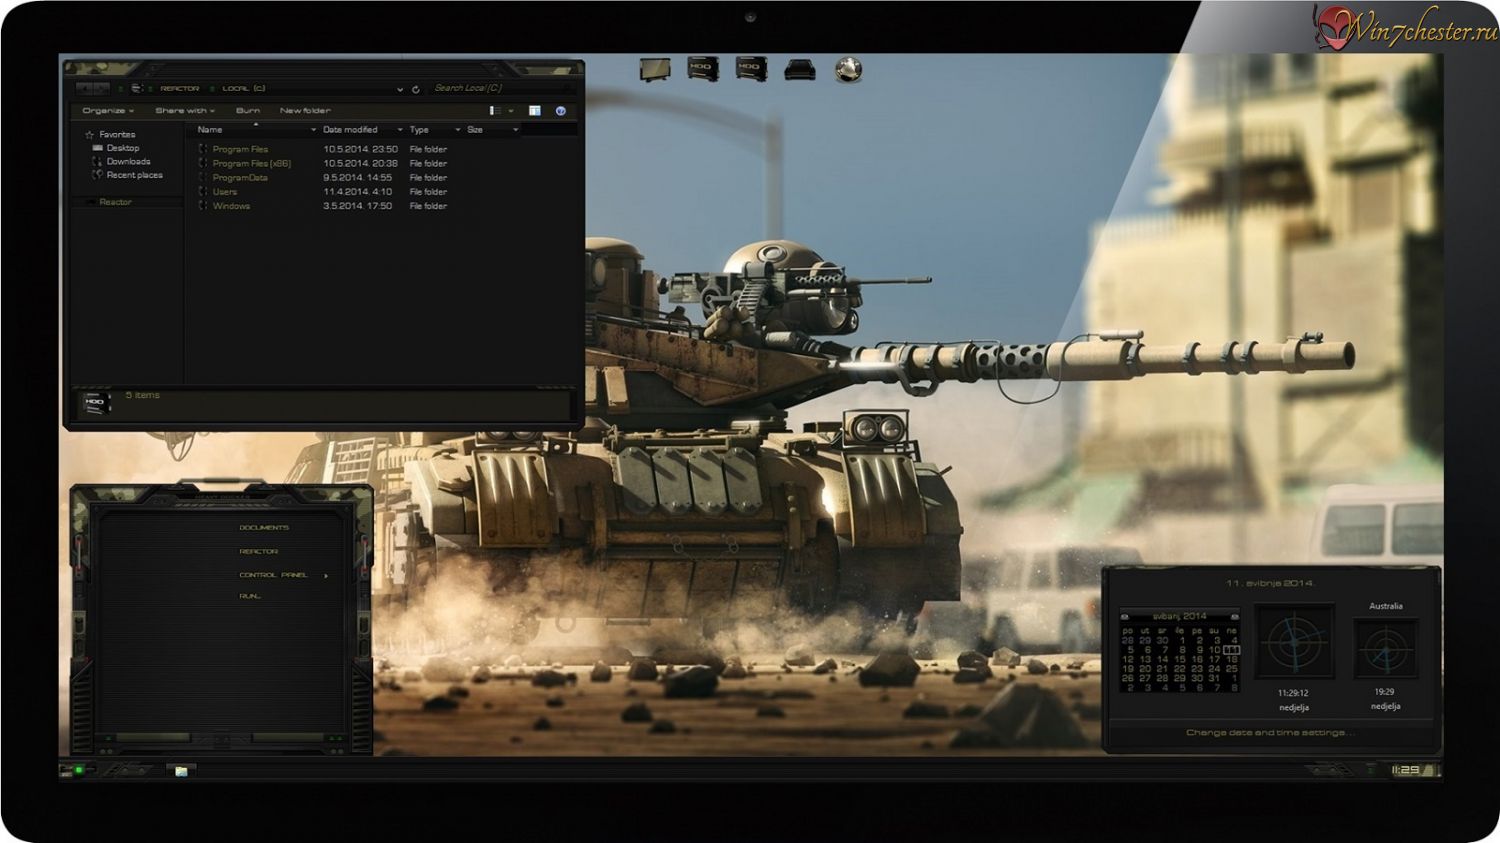Open the Name column filter dropdown
Screen dimensions: 1500x843
coord(313,130)
